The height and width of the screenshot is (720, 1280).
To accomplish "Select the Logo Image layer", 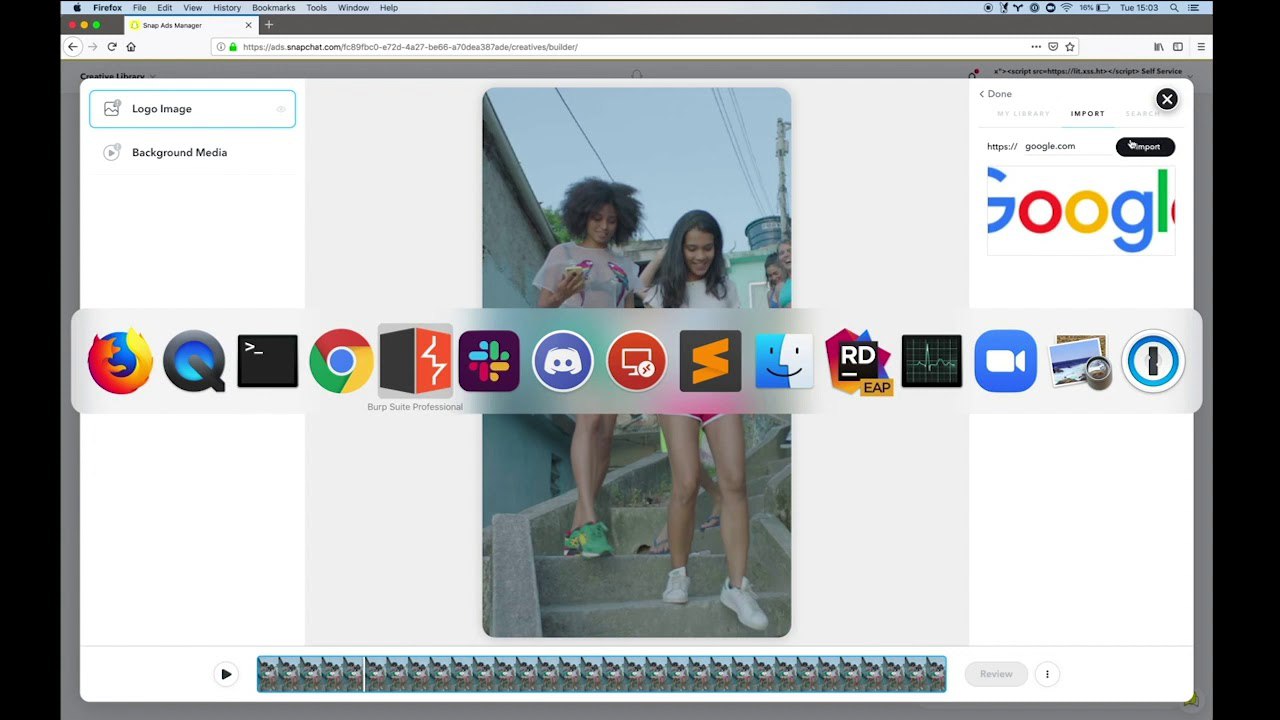I will (192, 109).
